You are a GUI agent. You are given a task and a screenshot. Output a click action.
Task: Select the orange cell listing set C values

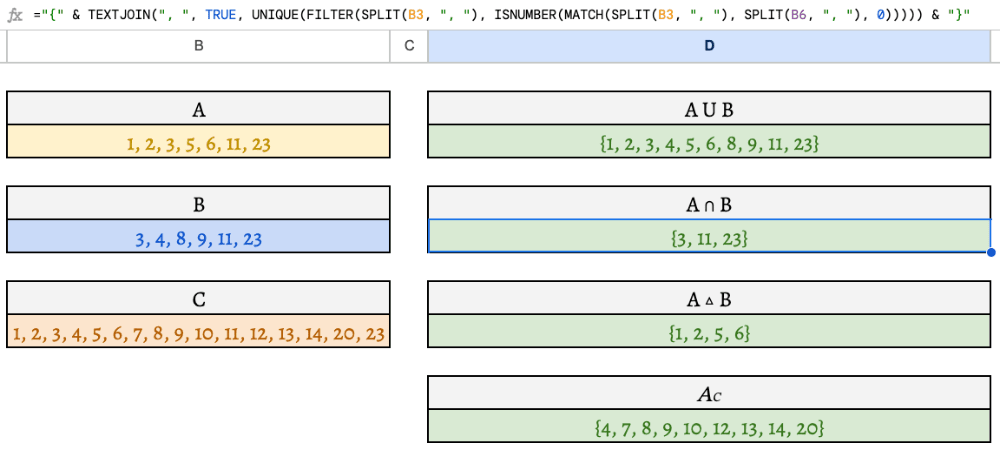pyautogui.click(x=198, y=332)
